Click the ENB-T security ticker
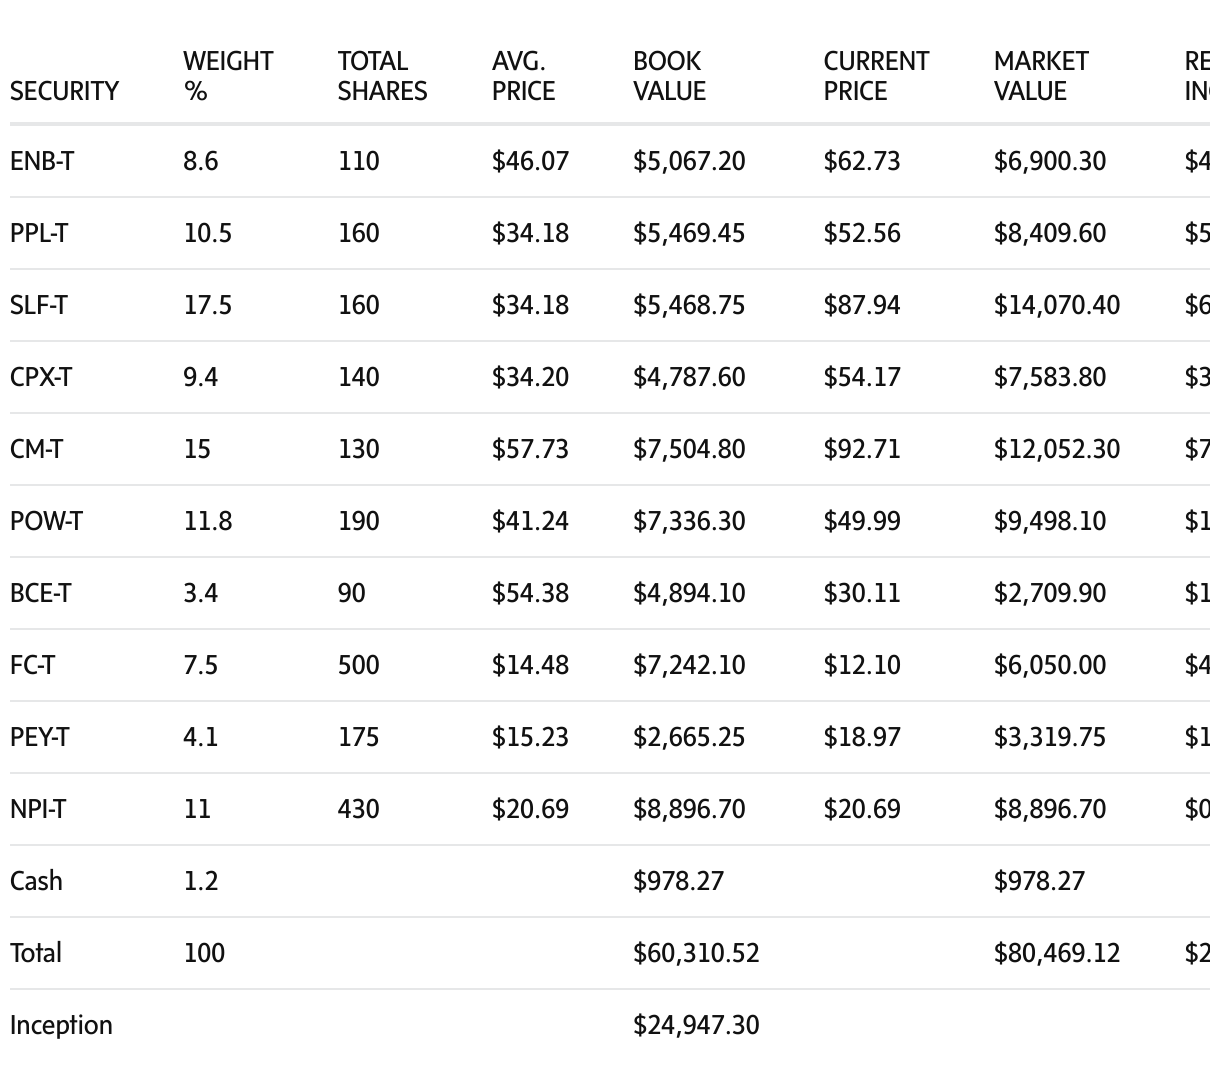This screenshot has height=1070, width=1220. coord(41,161)
